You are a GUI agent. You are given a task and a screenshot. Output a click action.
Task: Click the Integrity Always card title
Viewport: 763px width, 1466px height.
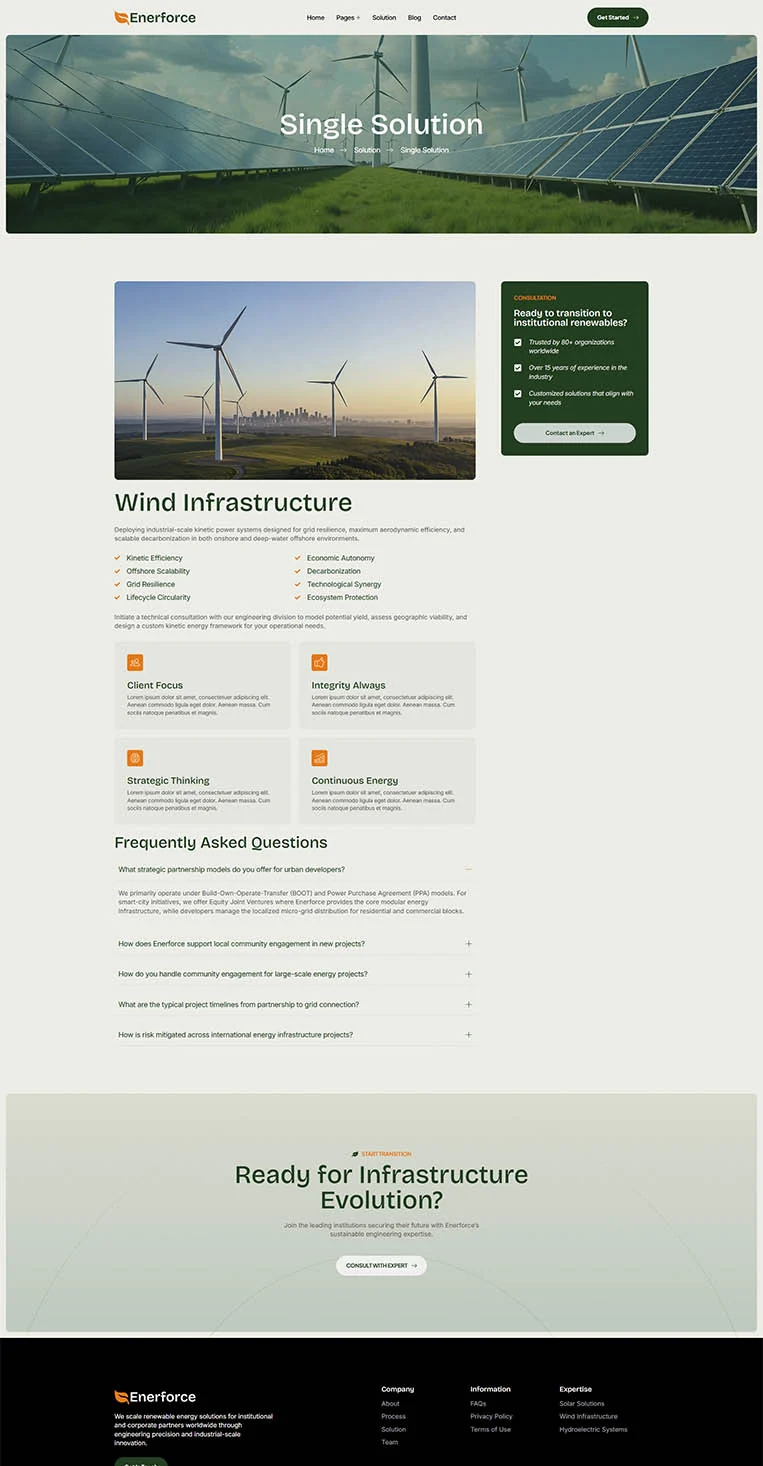pyautogui.click(x=348, y=685)
